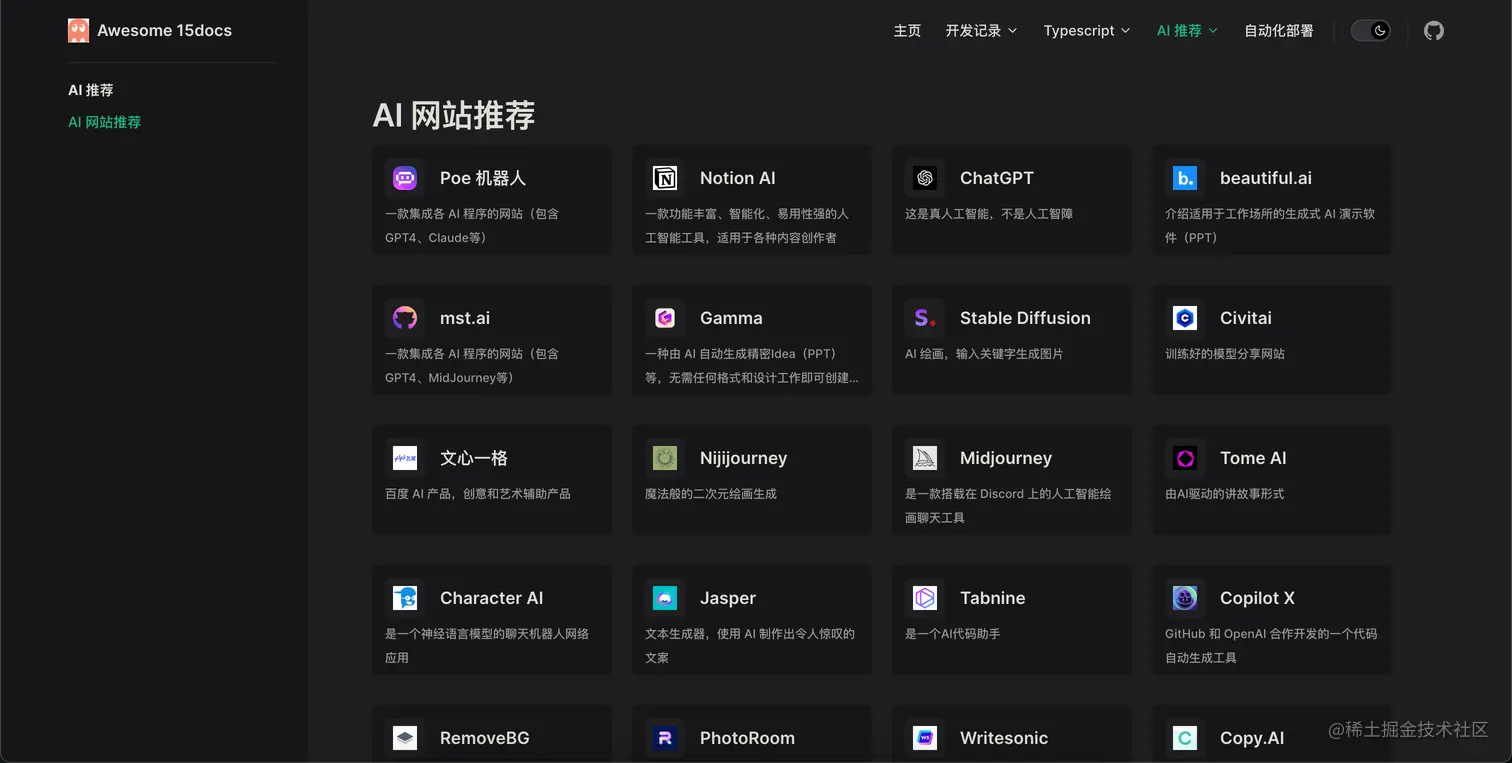Expand the 开发记录 dropdown
The width and height of the screenshot is (1512, 763).
(x=980, y=30)
